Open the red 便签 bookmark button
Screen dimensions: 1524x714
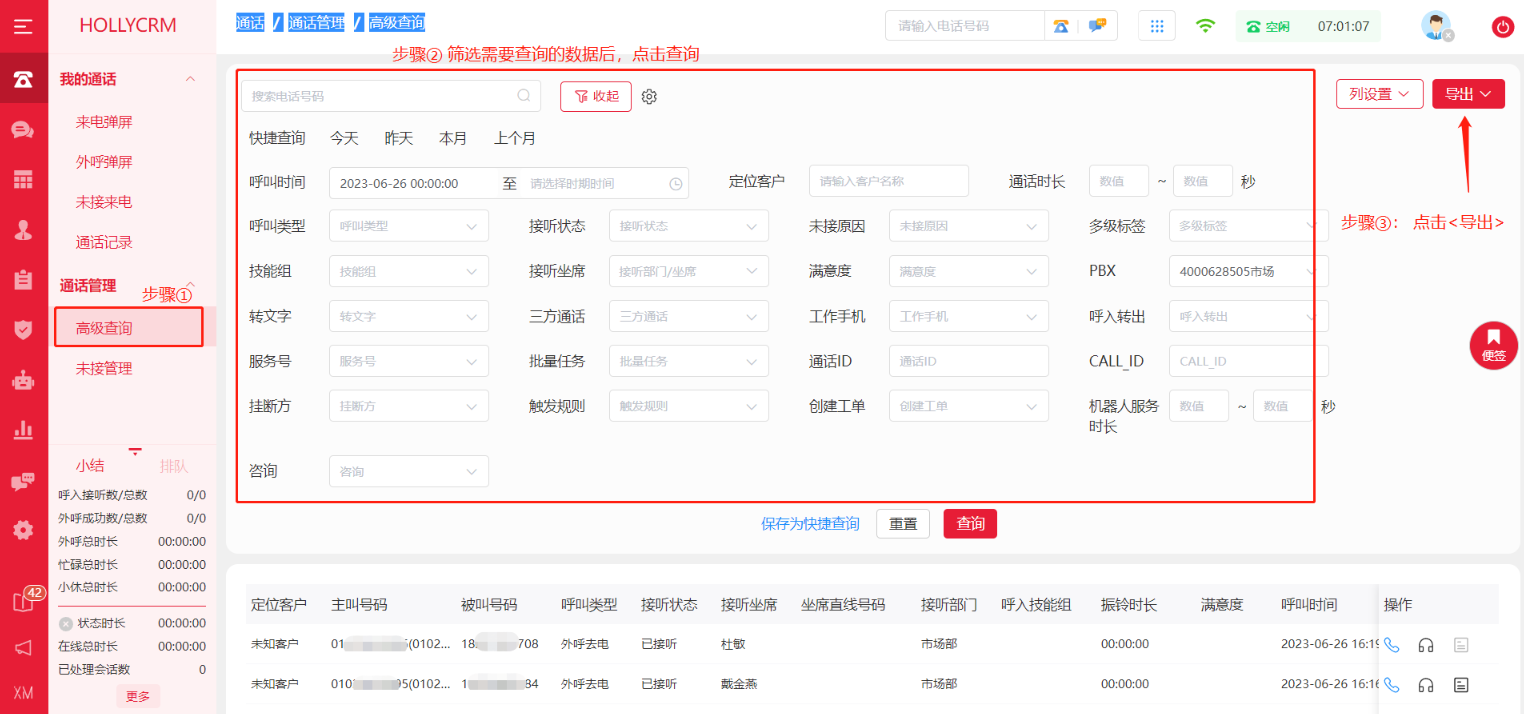pyautogui.click(x=1493, y=345)
